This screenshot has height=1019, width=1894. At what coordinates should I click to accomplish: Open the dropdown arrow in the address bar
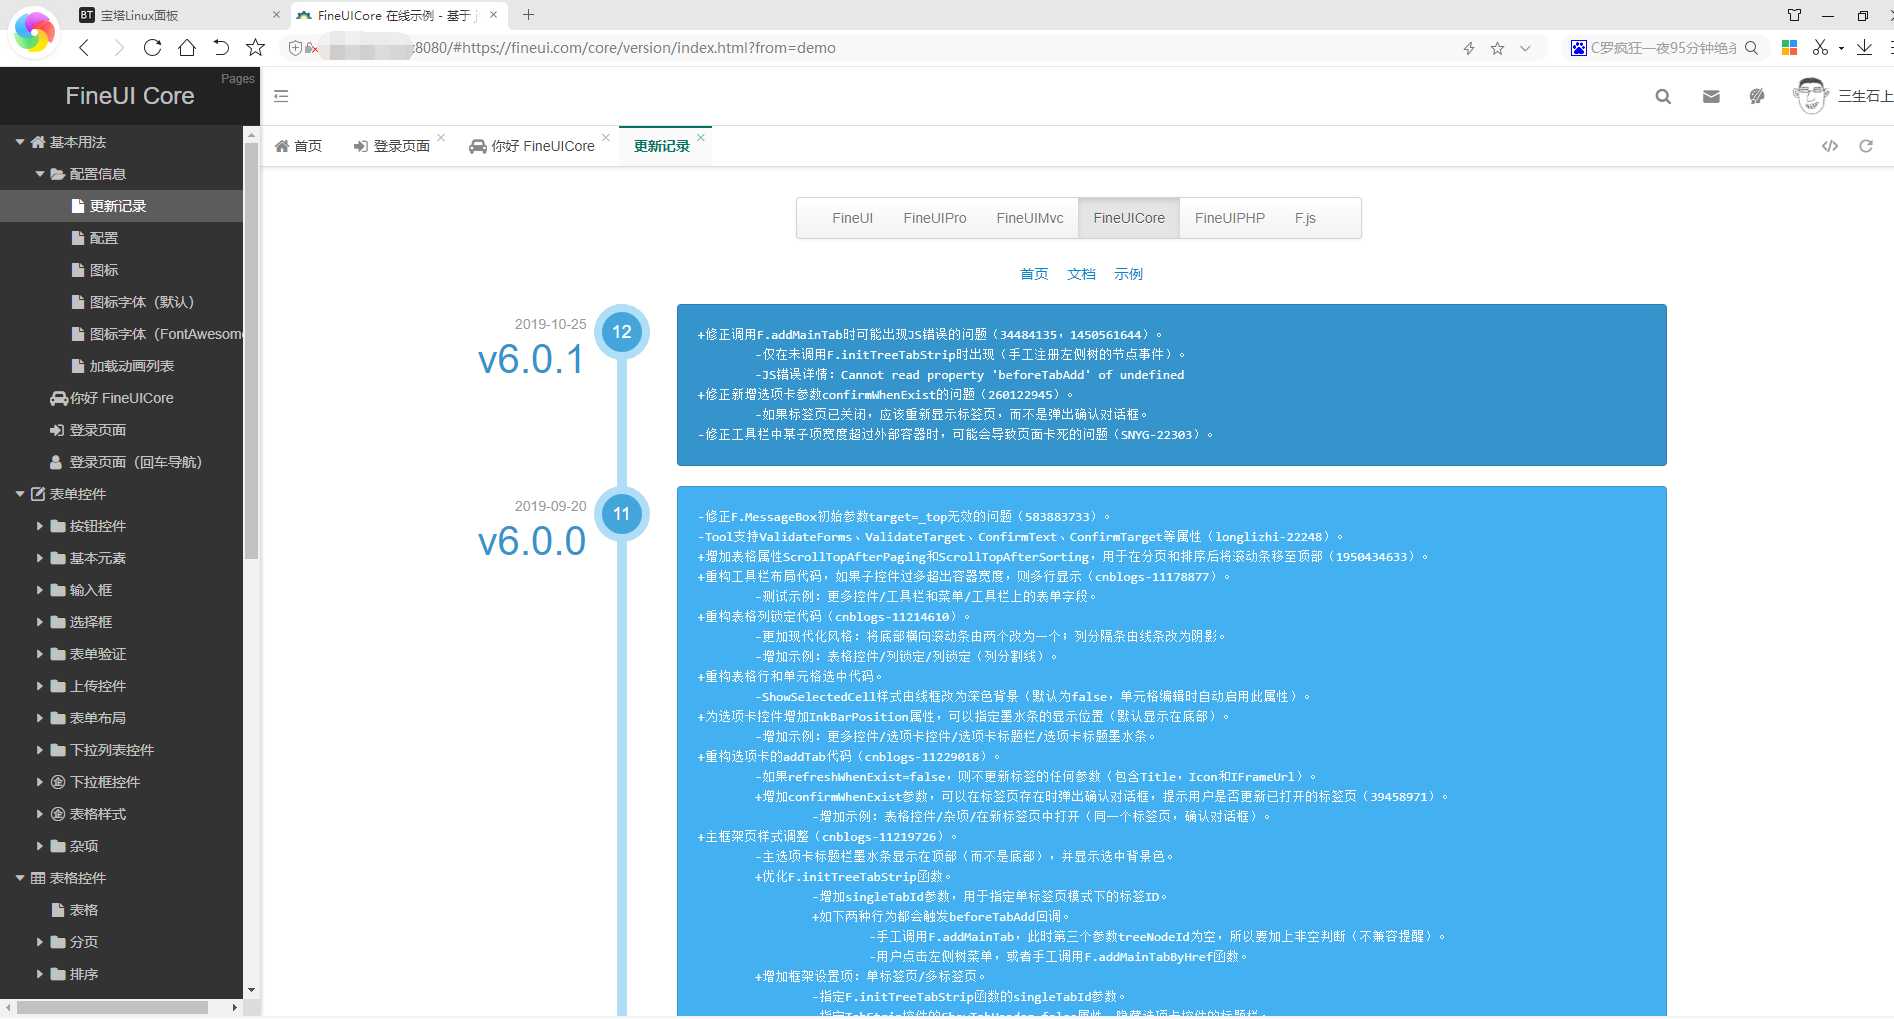pos(1525,48)
